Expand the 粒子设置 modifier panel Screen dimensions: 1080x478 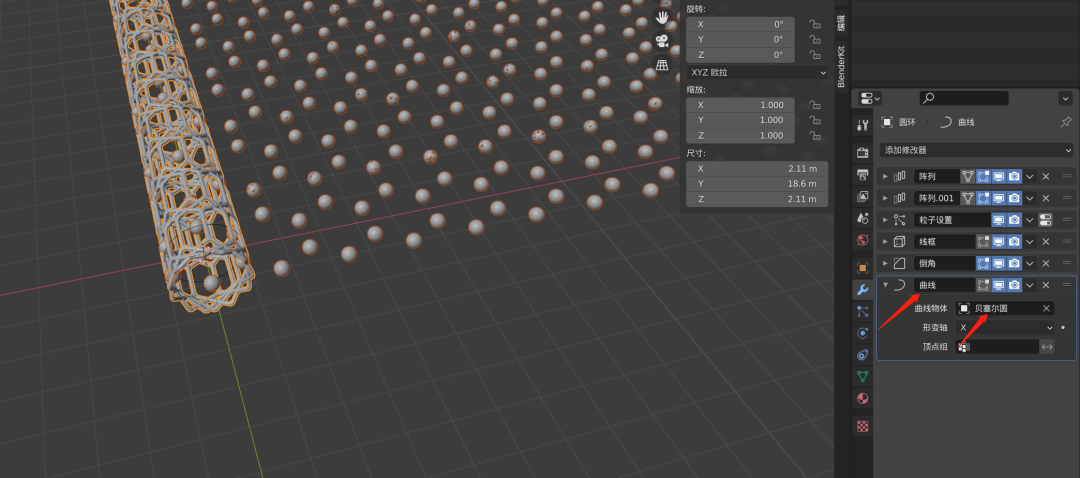[x=885, y=220]
